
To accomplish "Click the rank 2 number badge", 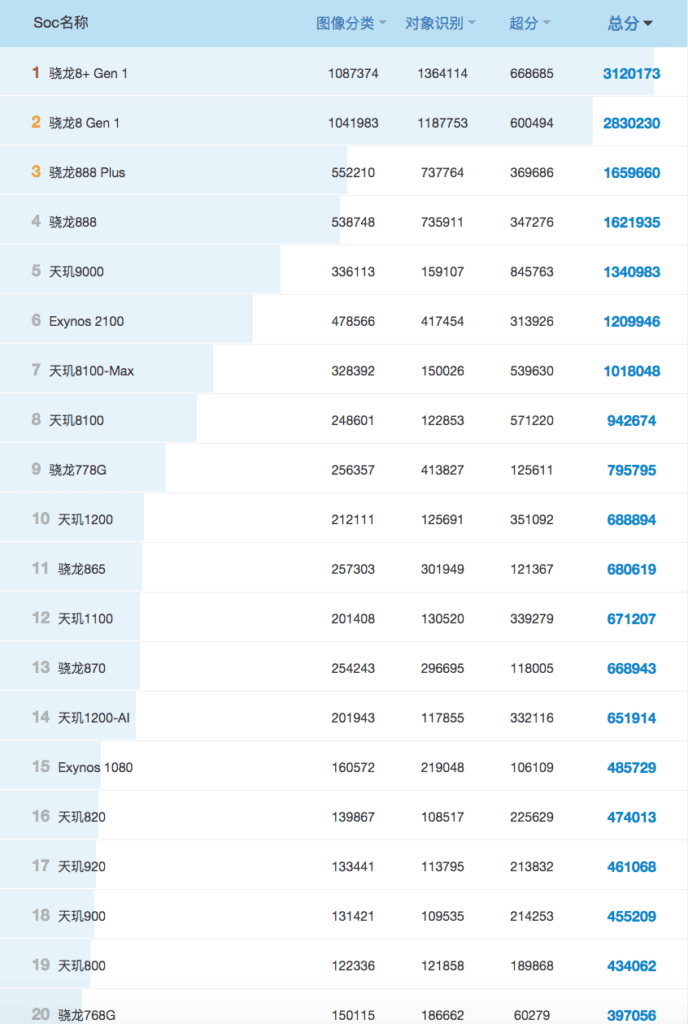I will pyautogui.click(x=36, y=123).
